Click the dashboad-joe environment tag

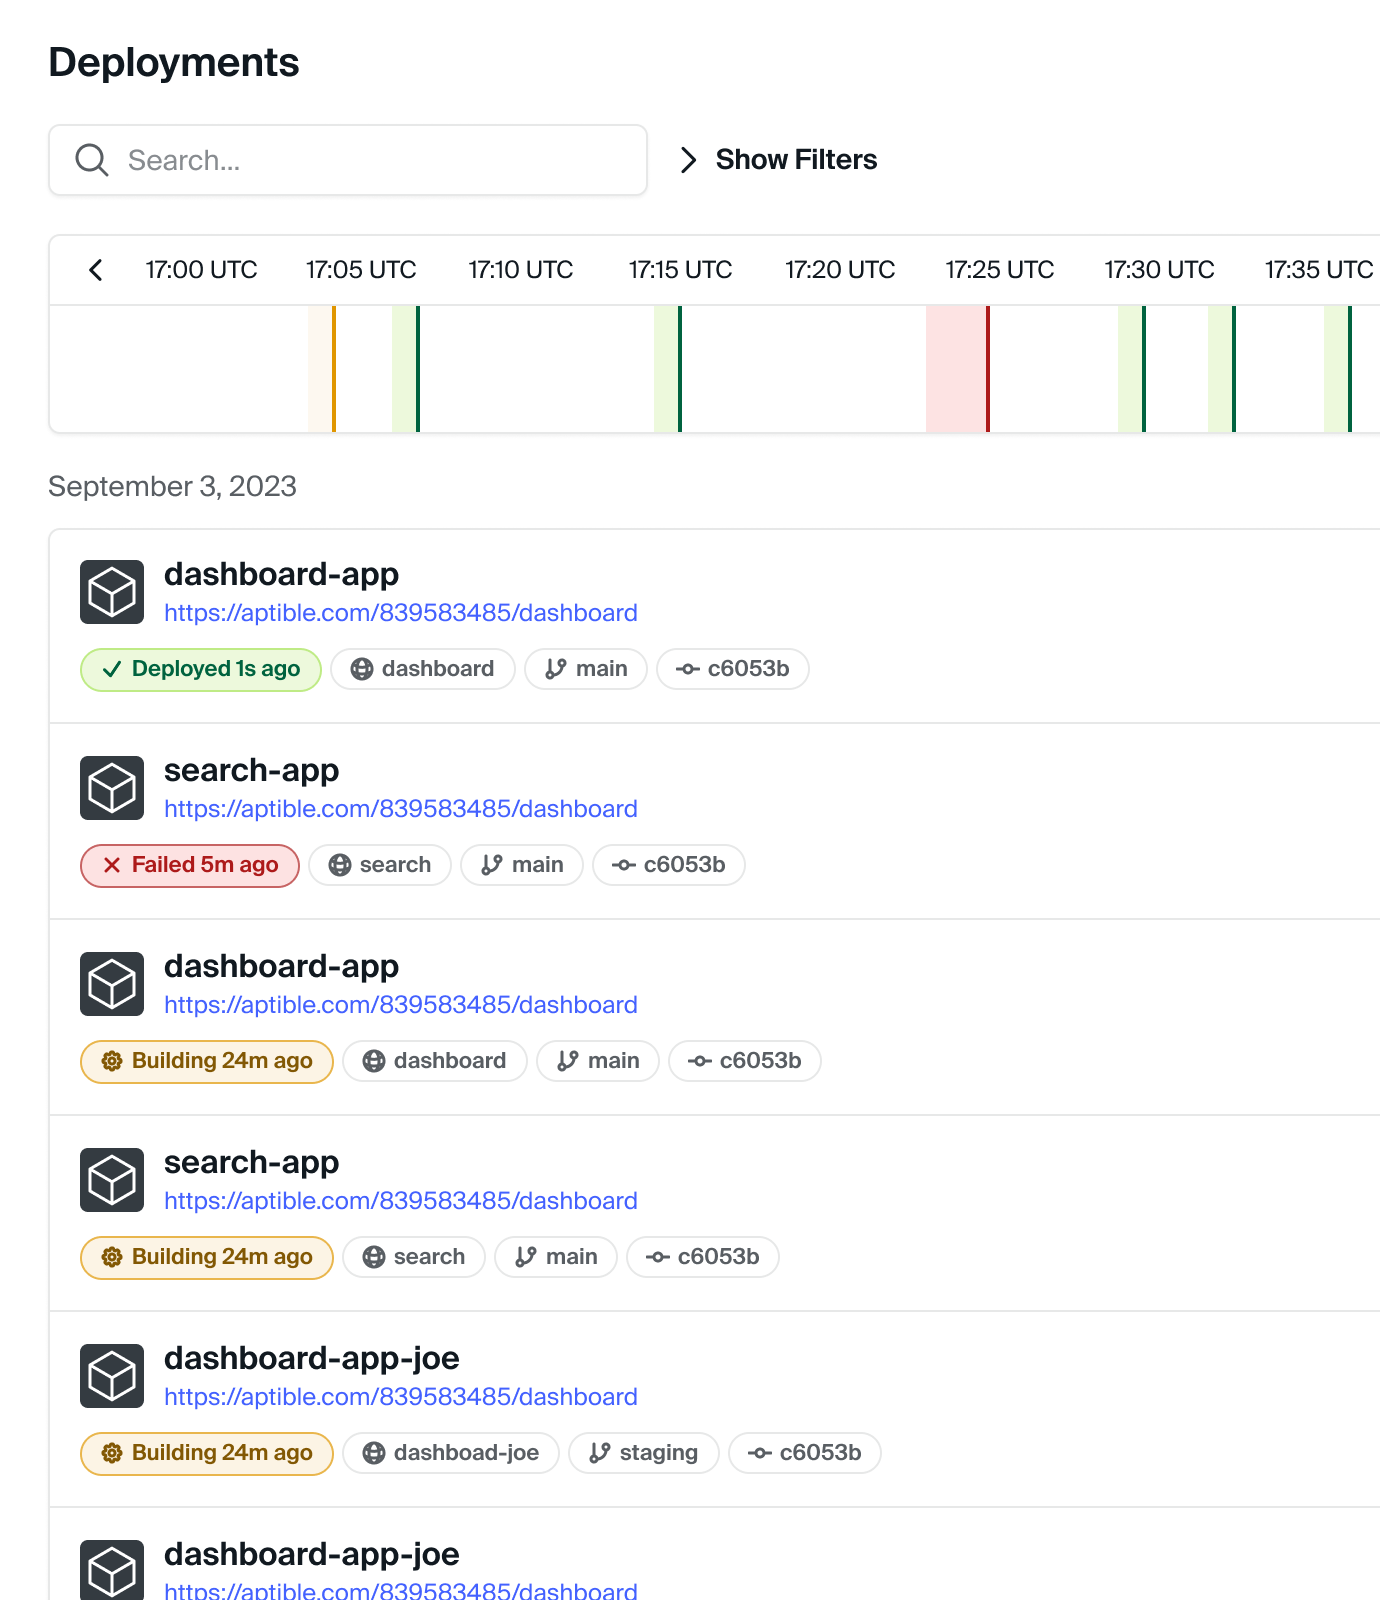point(451,1453)
